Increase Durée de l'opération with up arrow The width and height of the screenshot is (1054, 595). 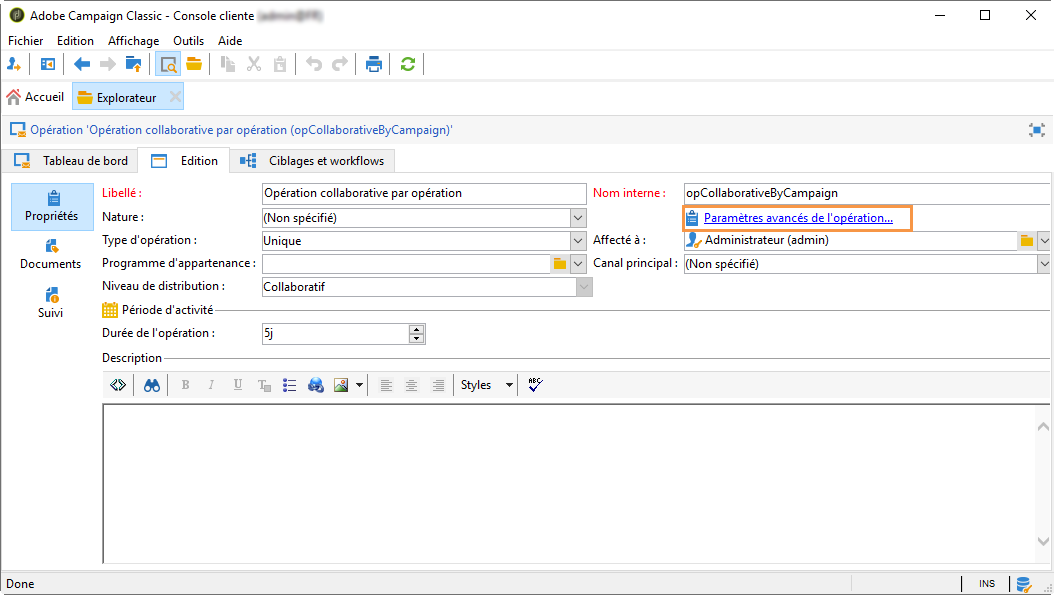click(x=417, y=329)
